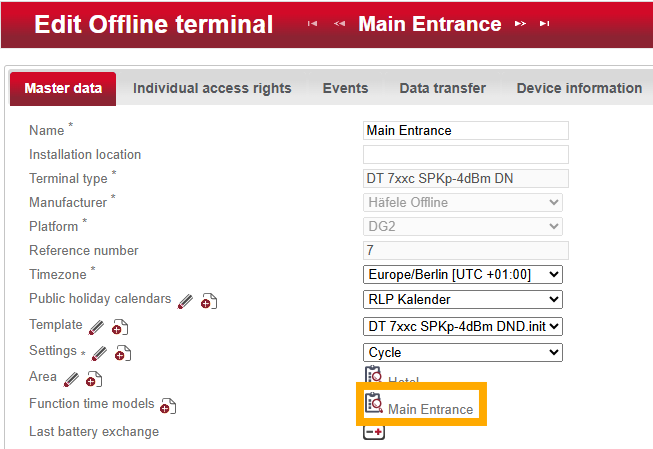Add a new public holiday calendar
This screenshot has height=449, width=653.
208,301
